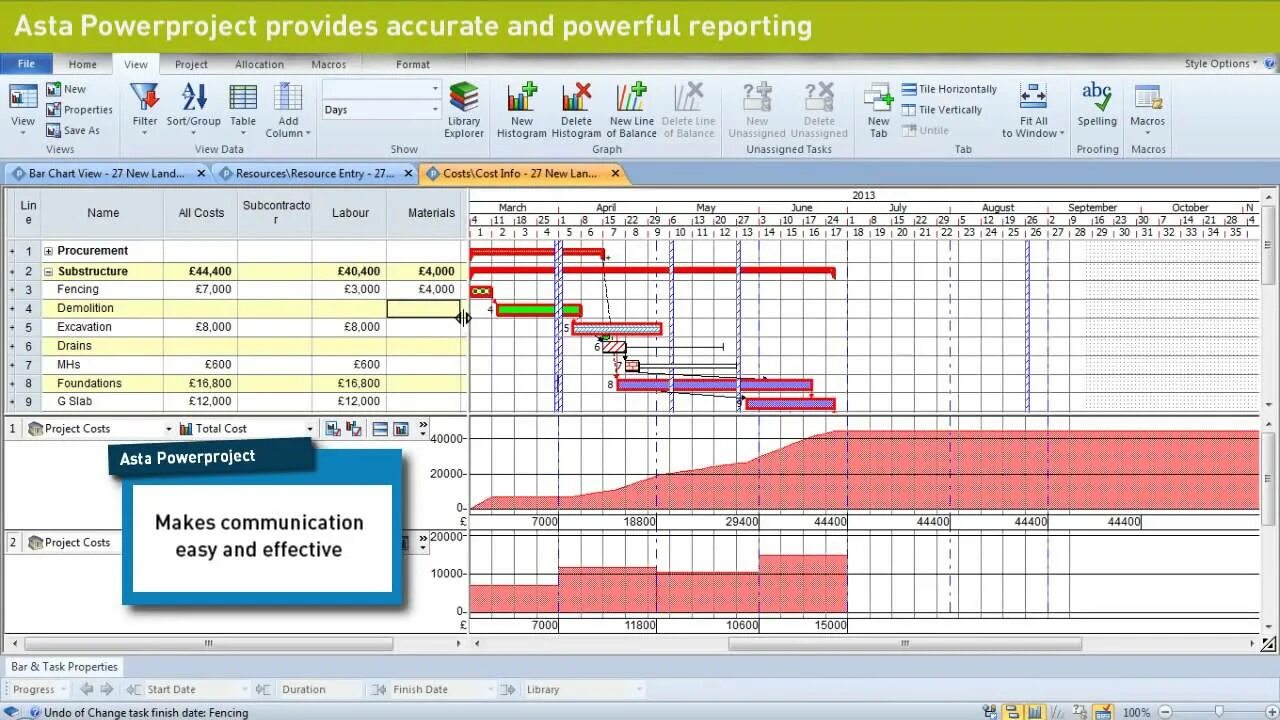Click the Labour column header

pyautogui.click(x=350, y=213)
